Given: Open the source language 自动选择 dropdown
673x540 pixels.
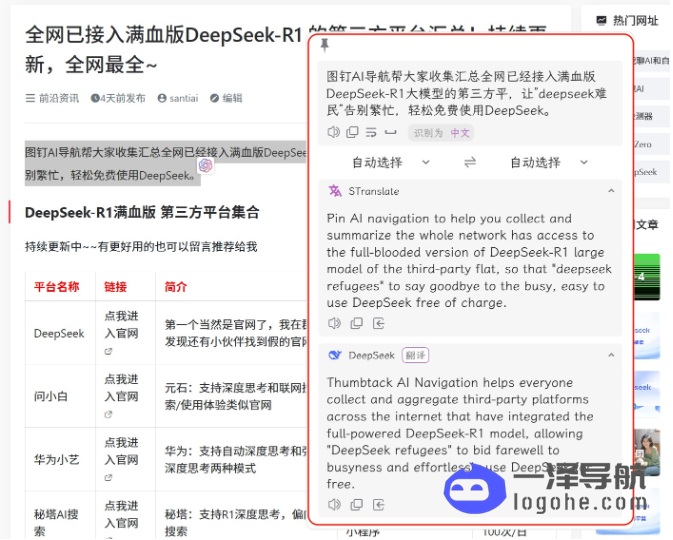Looking at the screenshot, I should coord(390,162).
